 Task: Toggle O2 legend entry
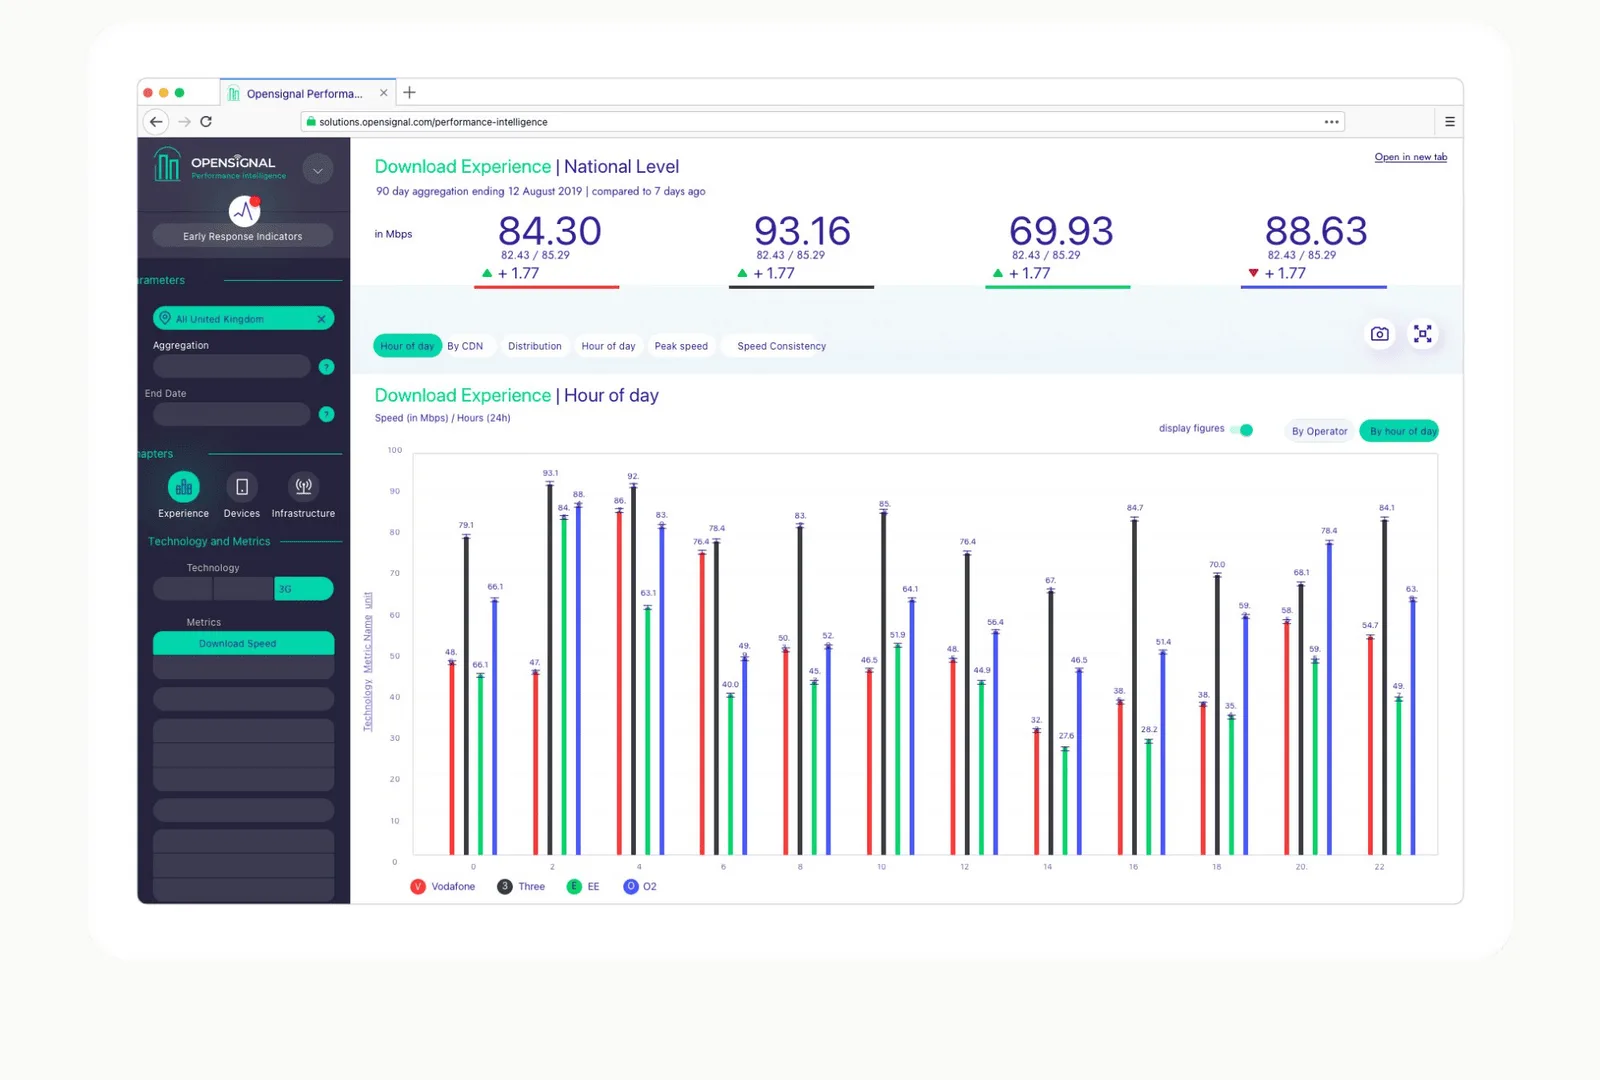[x=640, y=887]
